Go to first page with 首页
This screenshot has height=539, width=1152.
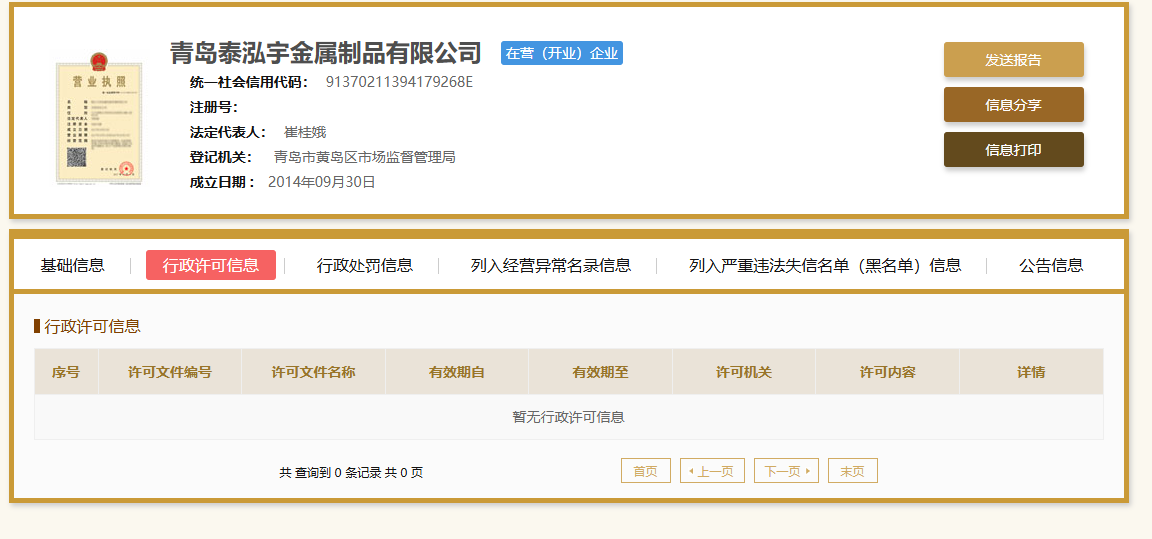coord(646,471)
